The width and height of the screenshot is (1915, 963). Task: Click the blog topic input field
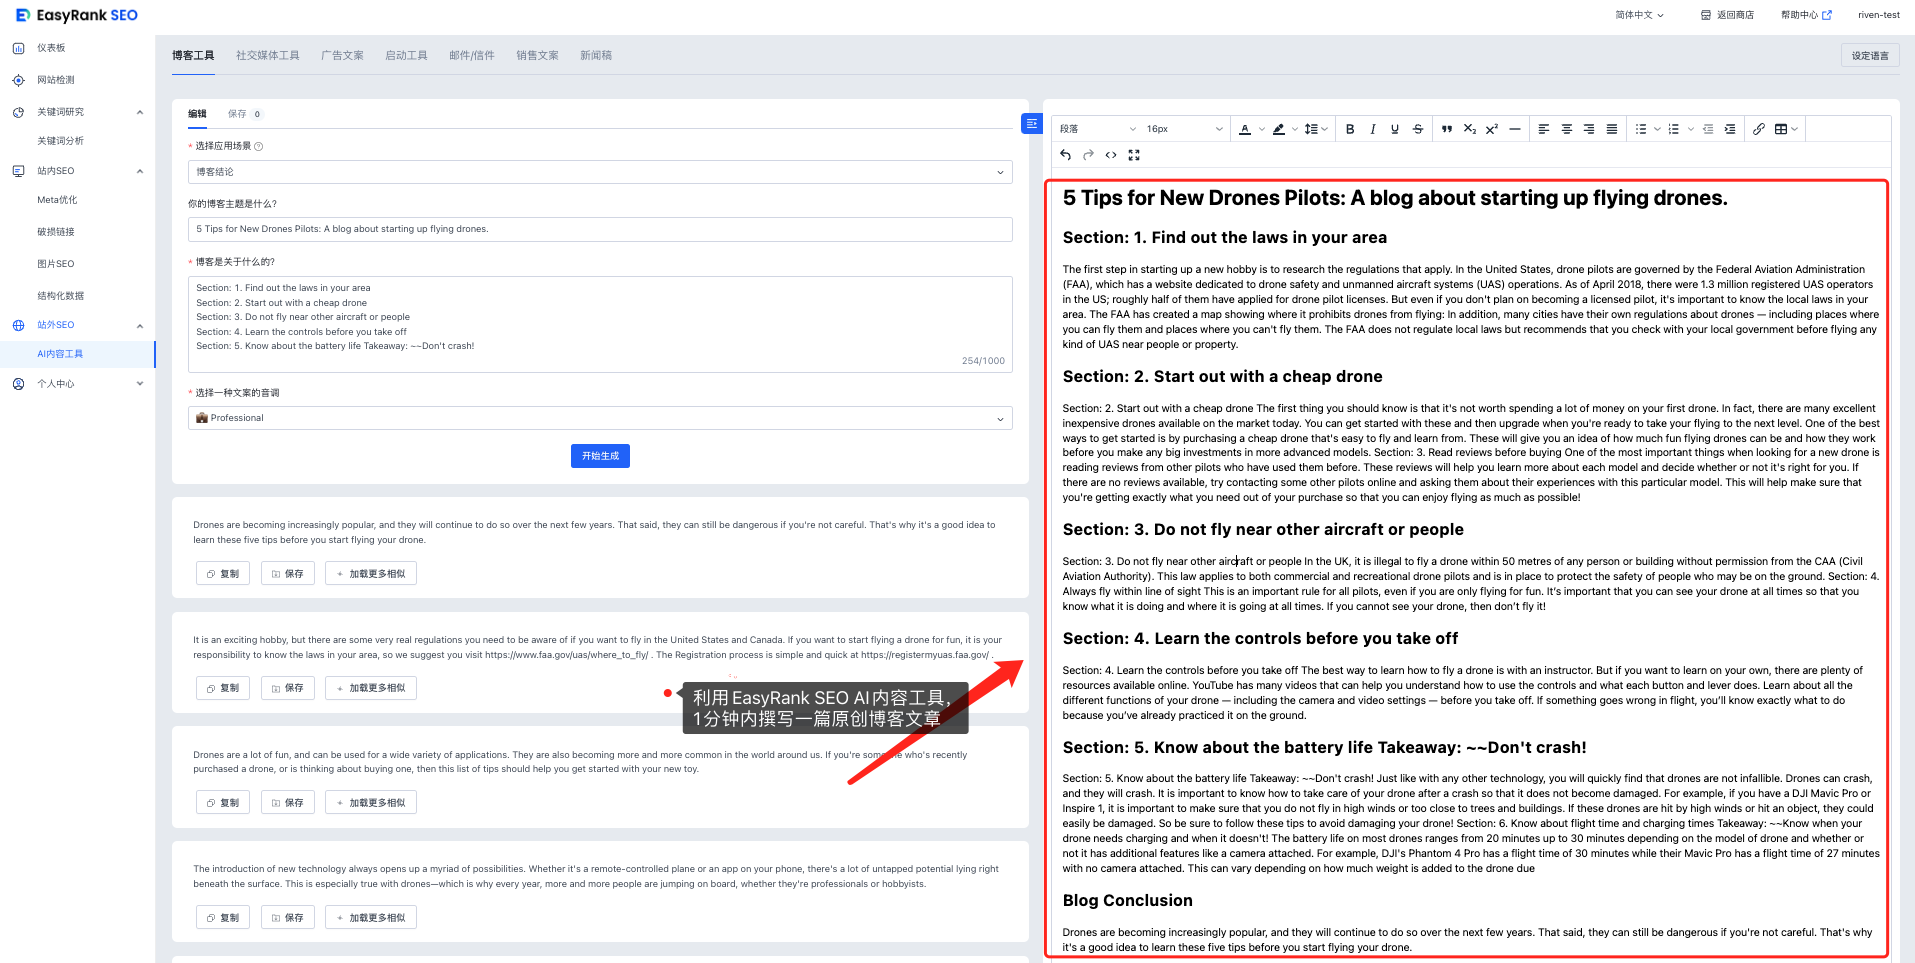click(600, 229)
